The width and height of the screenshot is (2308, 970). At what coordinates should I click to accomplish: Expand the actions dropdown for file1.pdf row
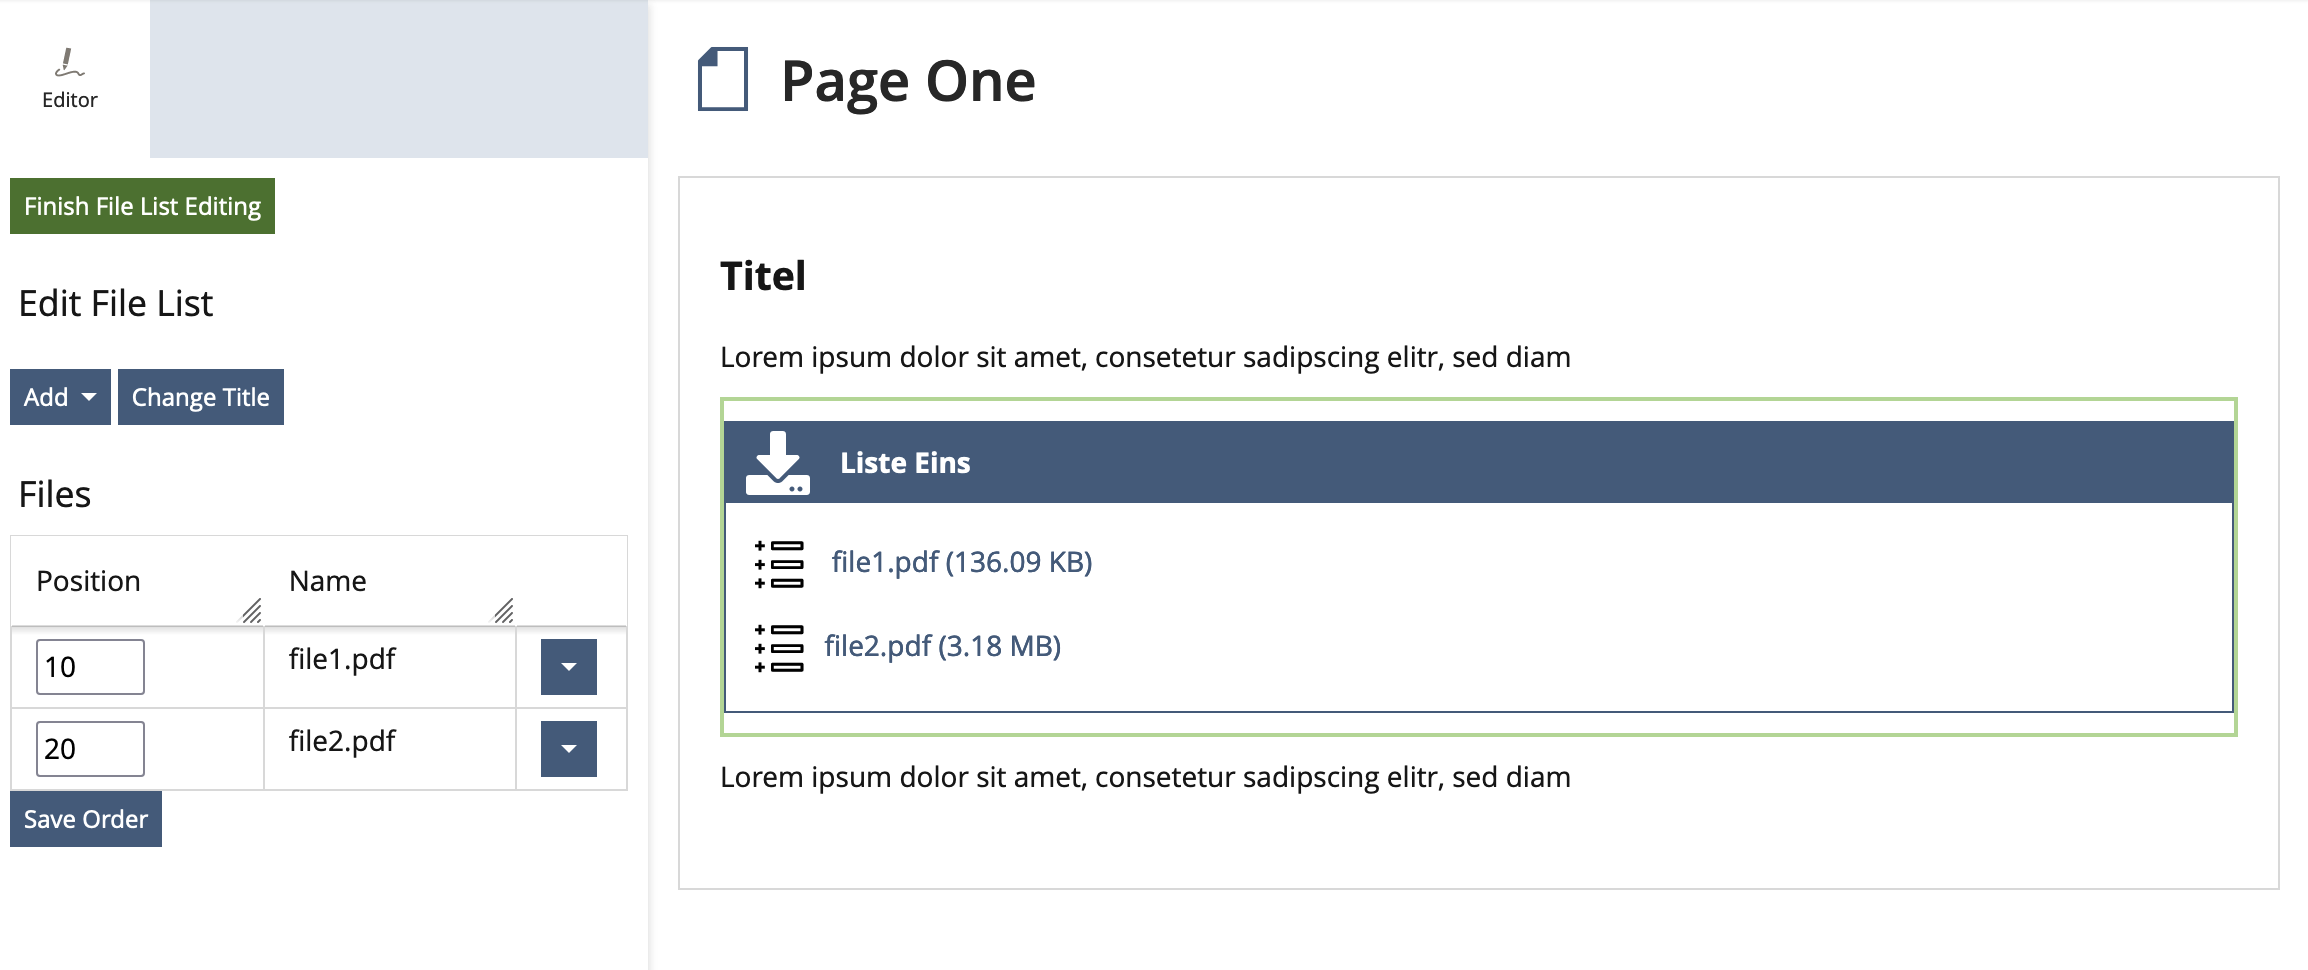568,667
